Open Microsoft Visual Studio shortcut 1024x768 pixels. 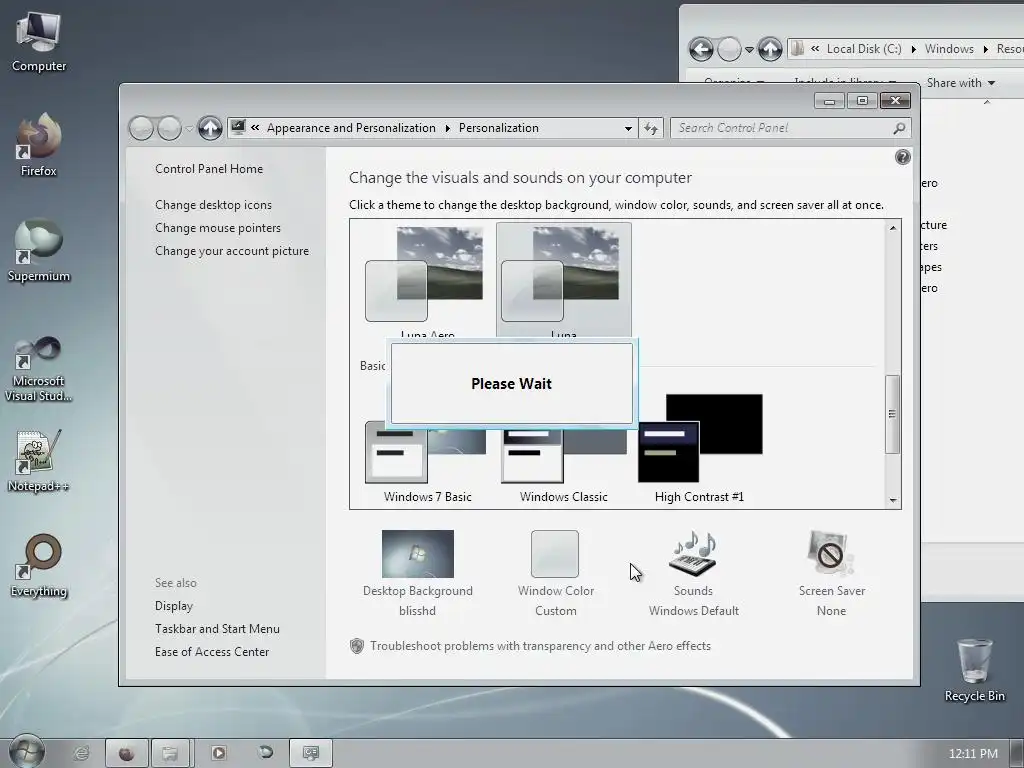coord(39,369)
